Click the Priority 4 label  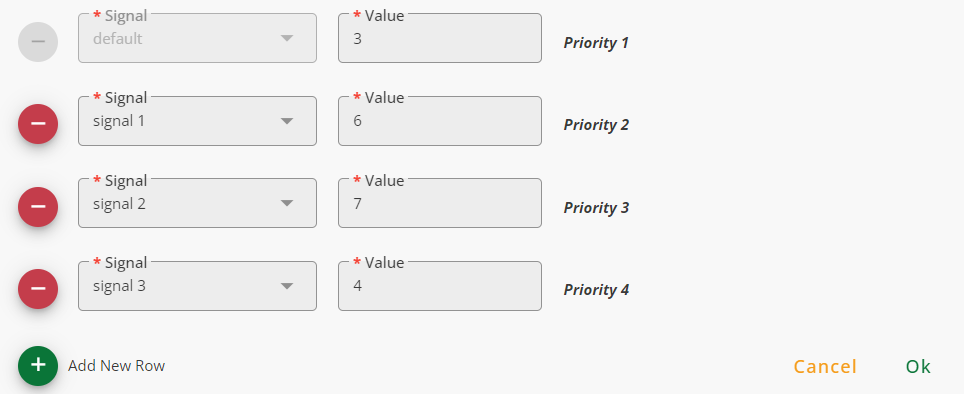tap(596, 290)
